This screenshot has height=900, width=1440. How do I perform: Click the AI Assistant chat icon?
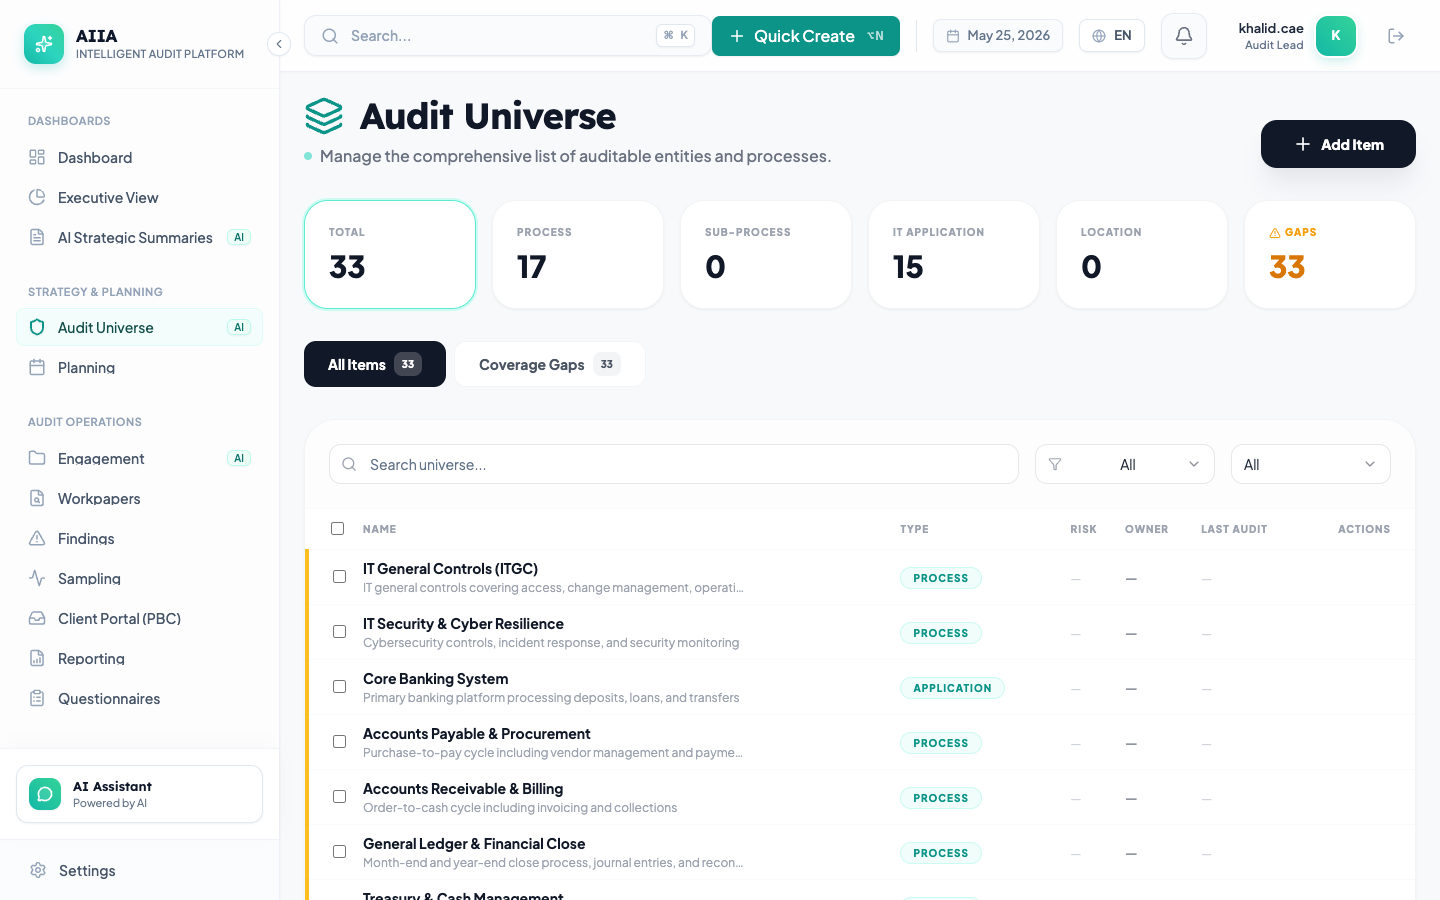click(x=45, y=794)
